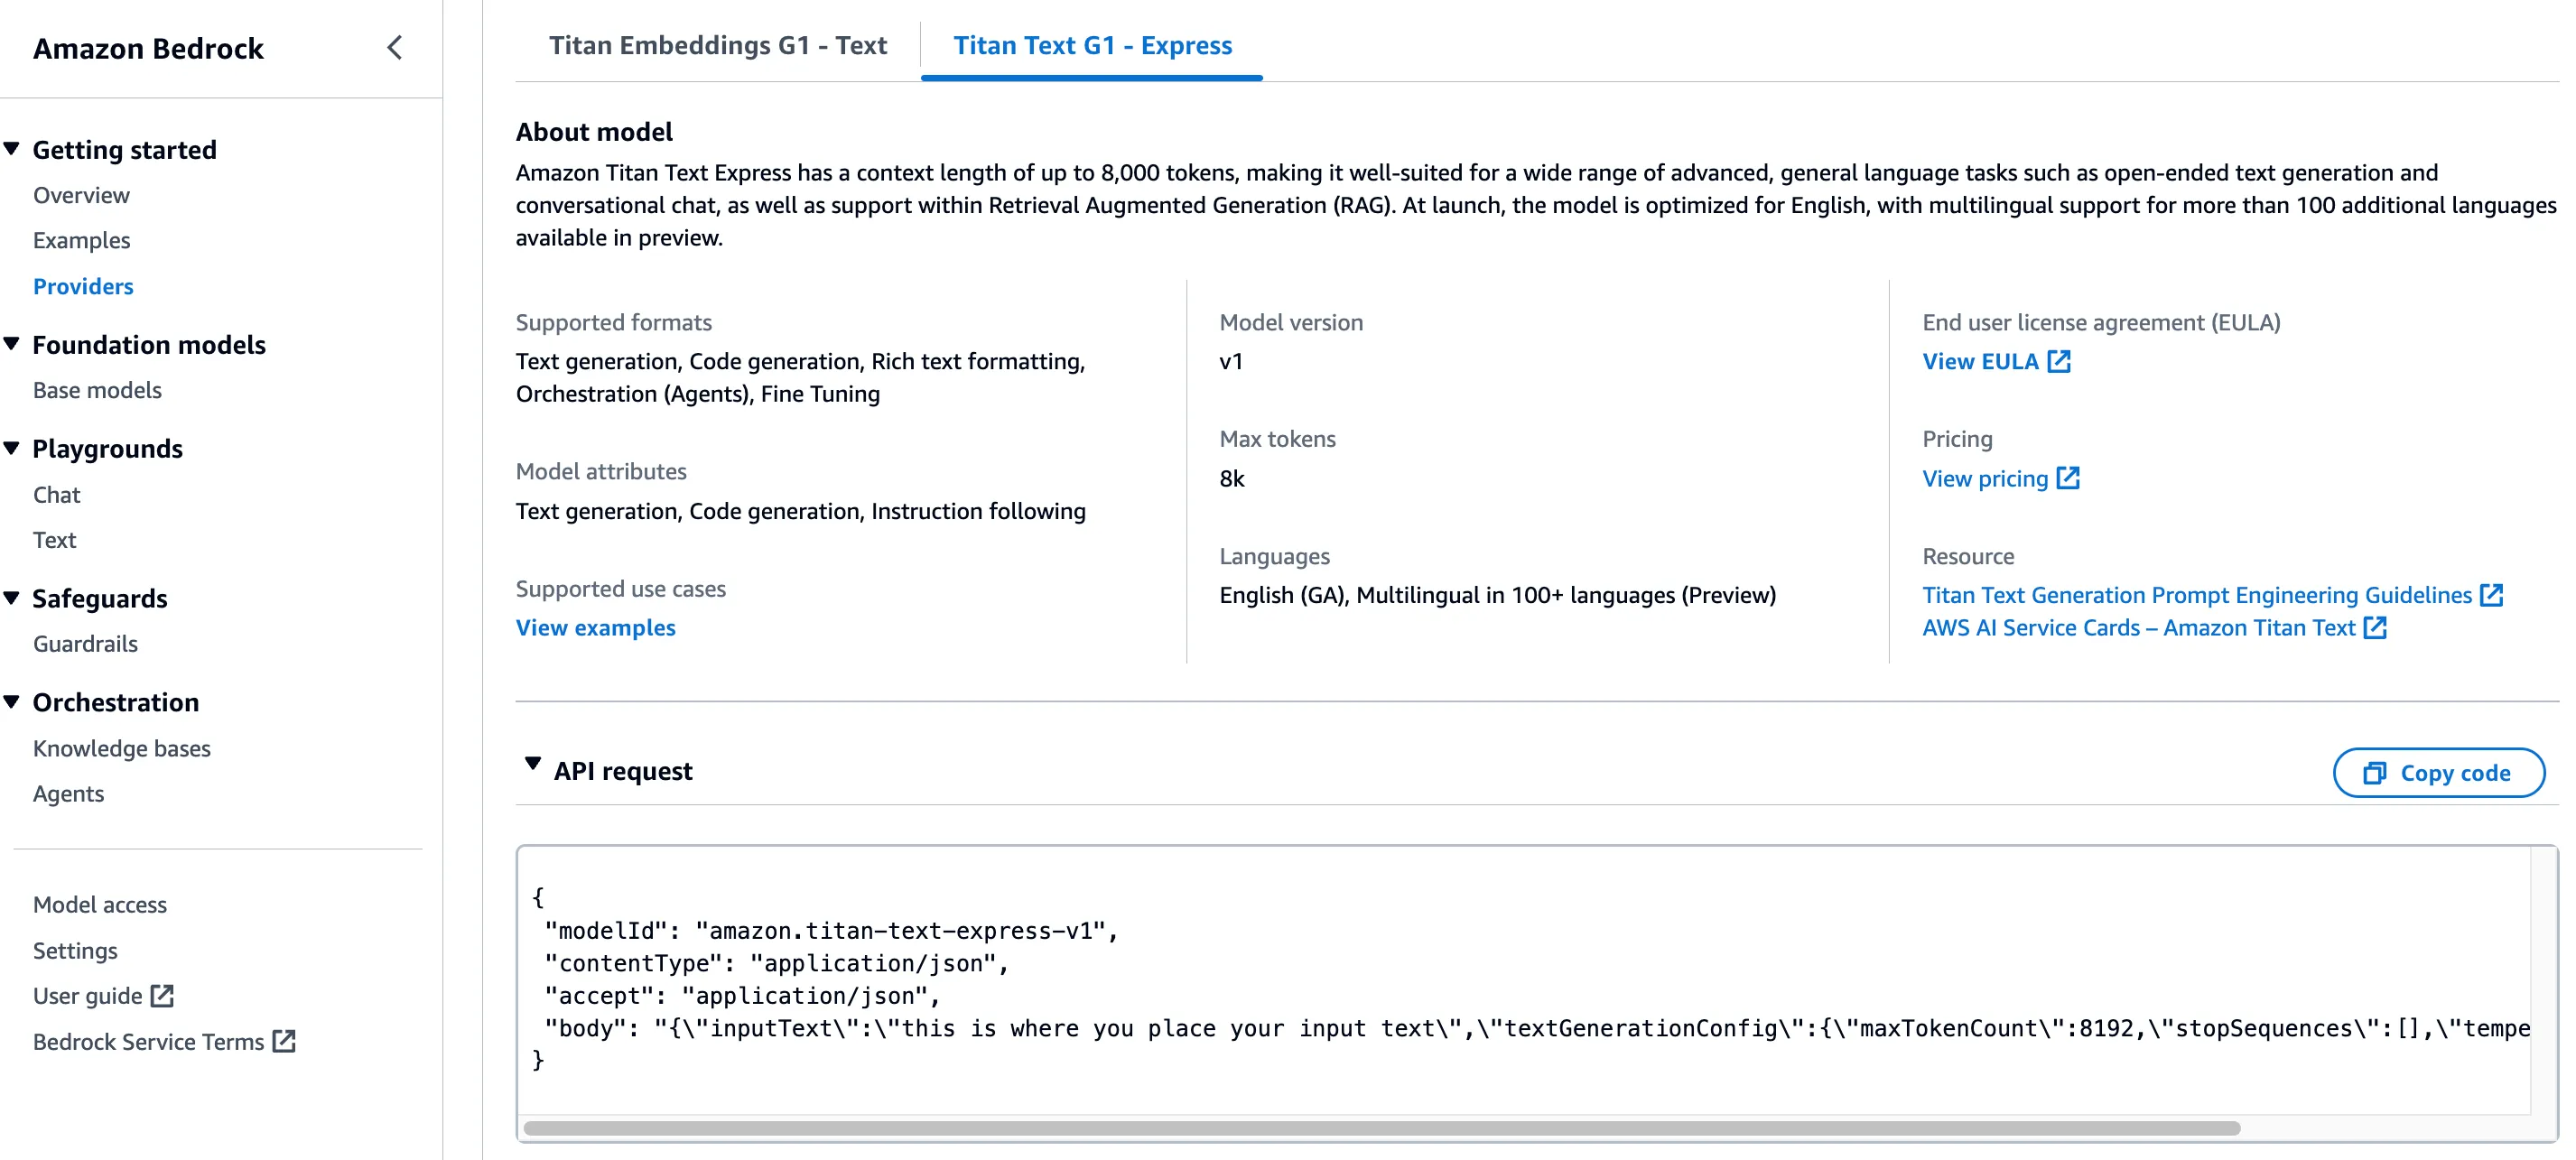Open Settings in the sidebar
2576x1160 pixels.
click(x=75, y=950)
